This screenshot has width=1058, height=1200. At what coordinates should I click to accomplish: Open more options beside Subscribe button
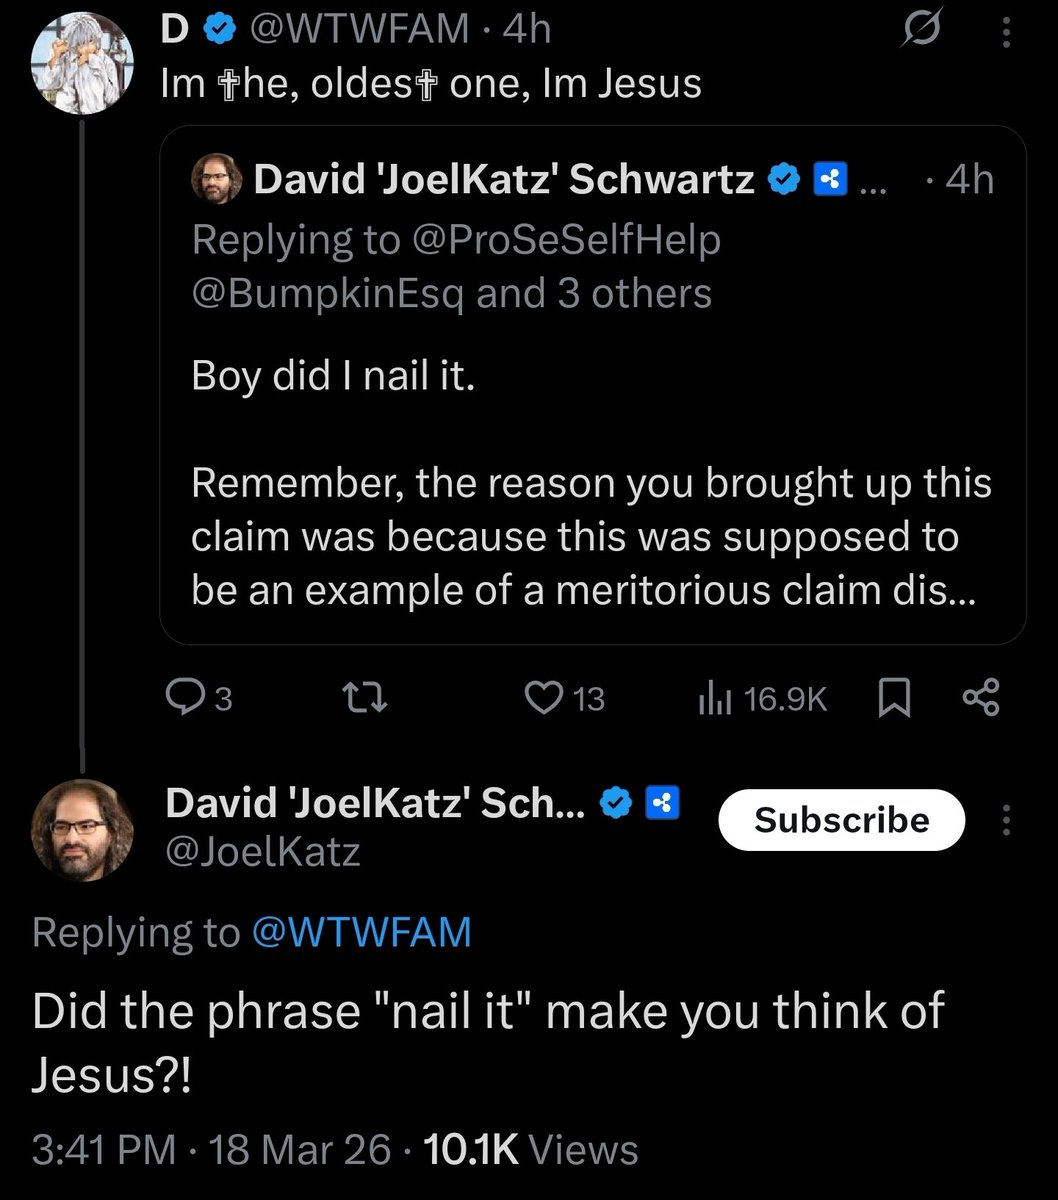coord(1006,820)
